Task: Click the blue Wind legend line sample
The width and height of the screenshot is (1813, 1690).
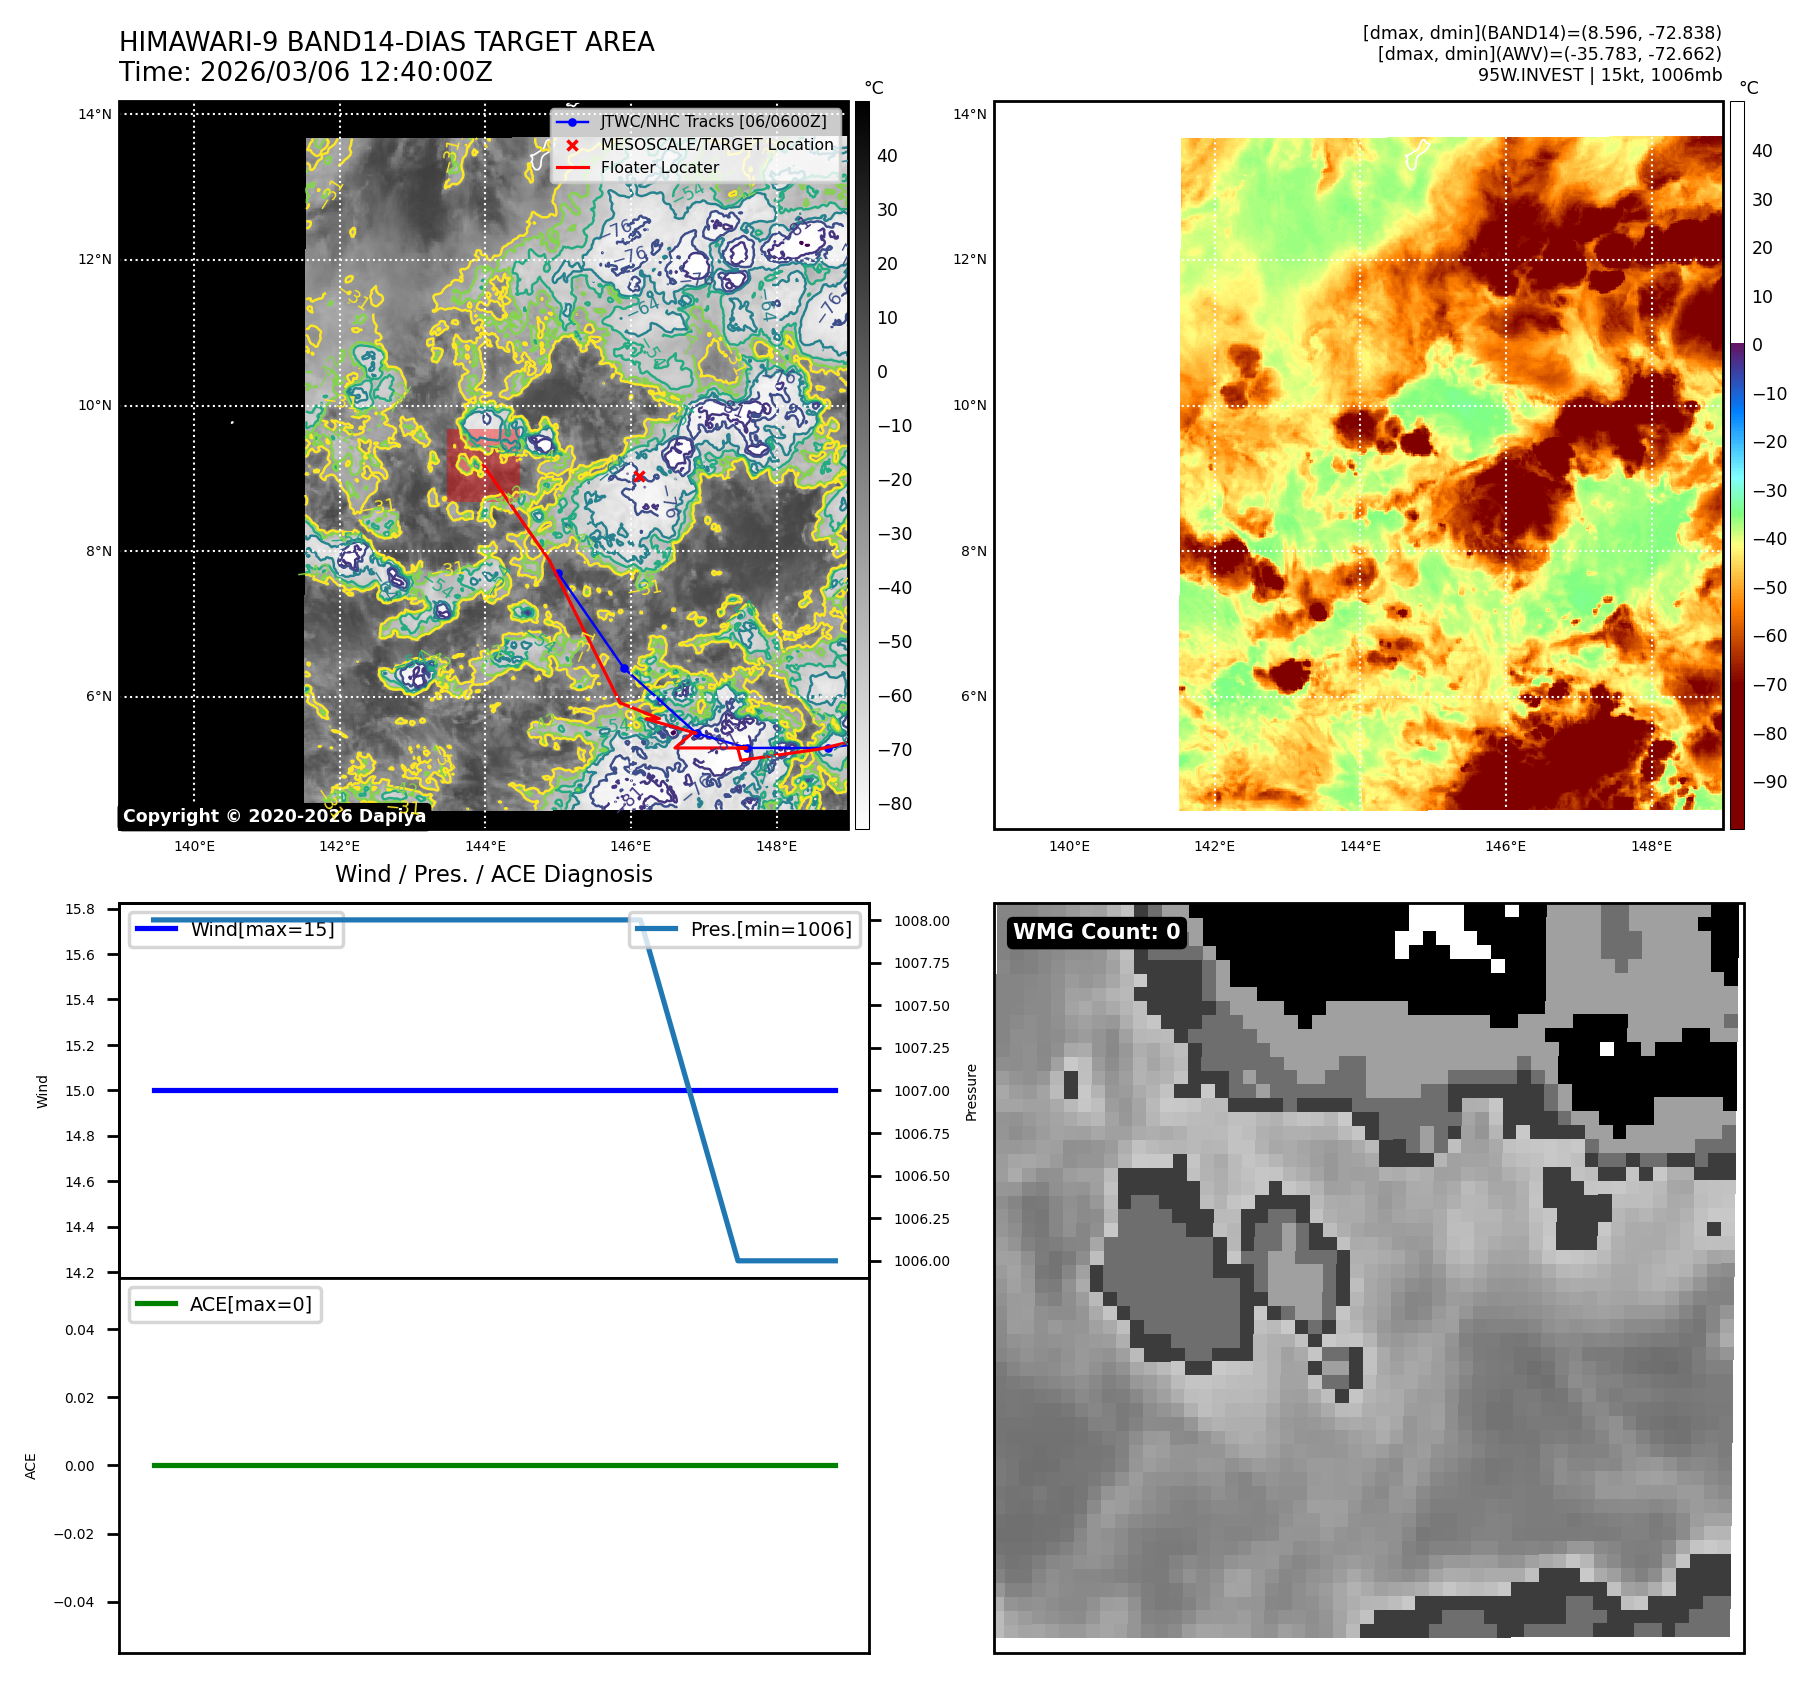Action: [x=155, y=929]
